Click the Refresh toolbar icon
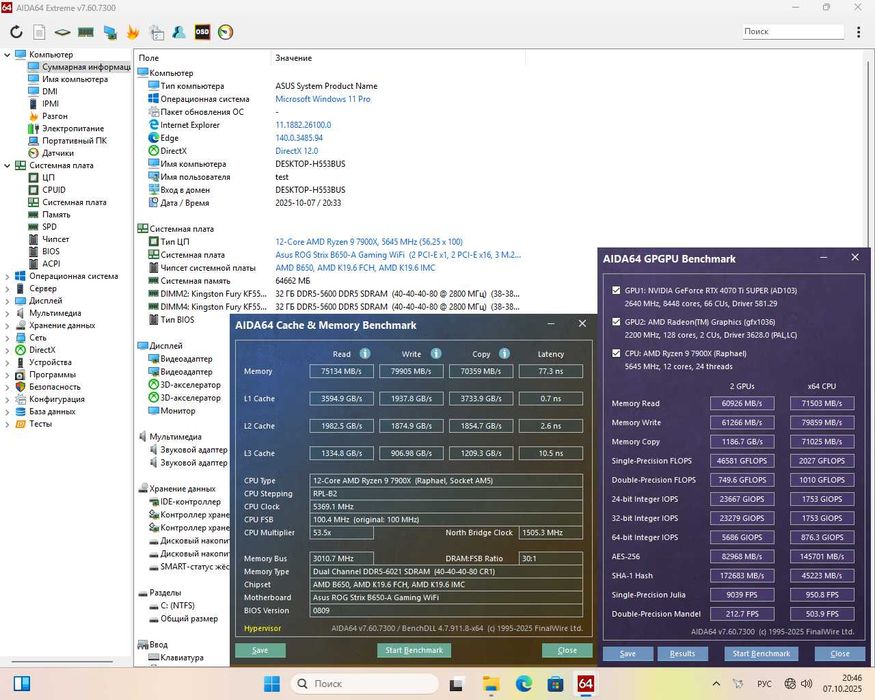The height and width of the screenshot is (700, 875). pos(16,32)
